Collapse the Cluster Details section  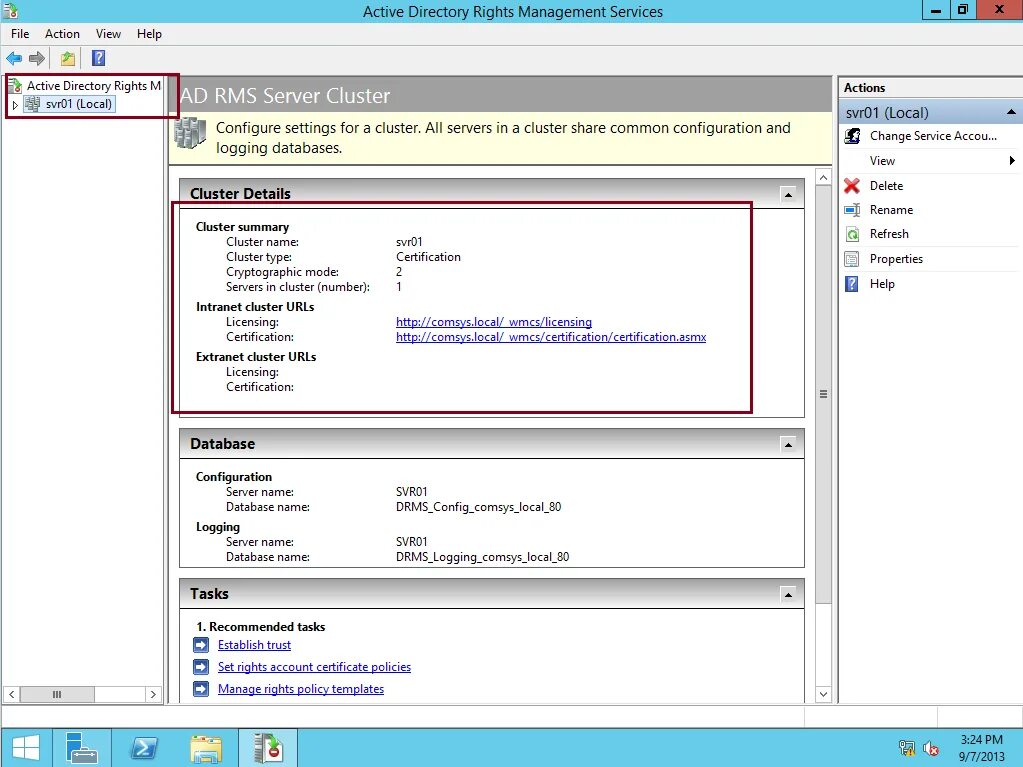point(788,194)
